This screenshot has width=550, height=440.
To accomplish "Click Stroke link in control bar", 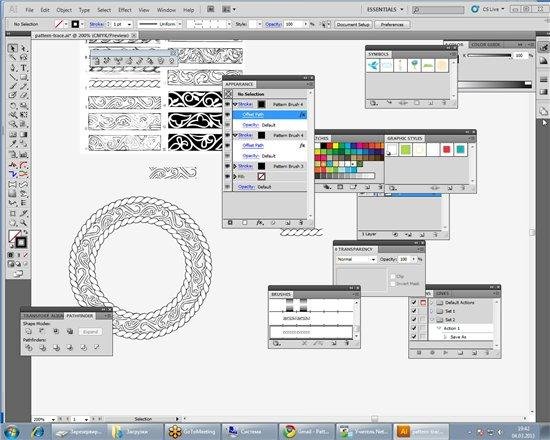I will 96,24.
